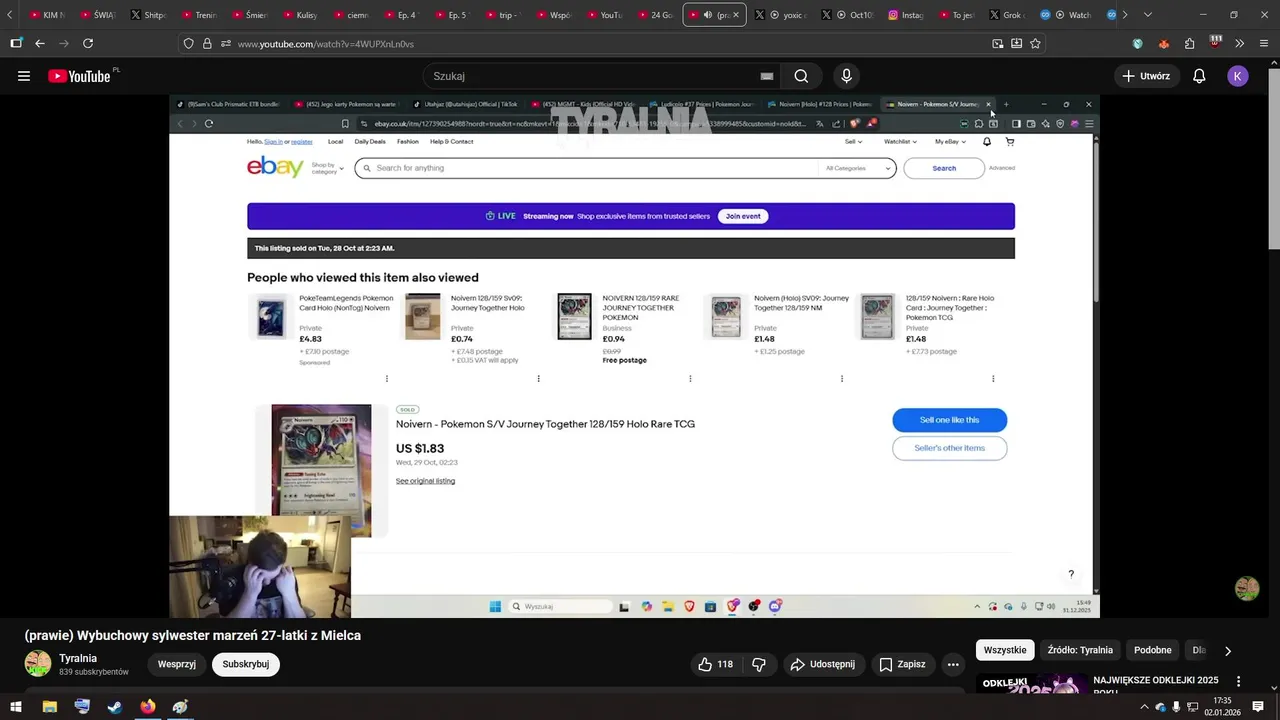Click the browser URL address bar
The height and width of the screenshot is (720, 1280).
coord(610,44)
